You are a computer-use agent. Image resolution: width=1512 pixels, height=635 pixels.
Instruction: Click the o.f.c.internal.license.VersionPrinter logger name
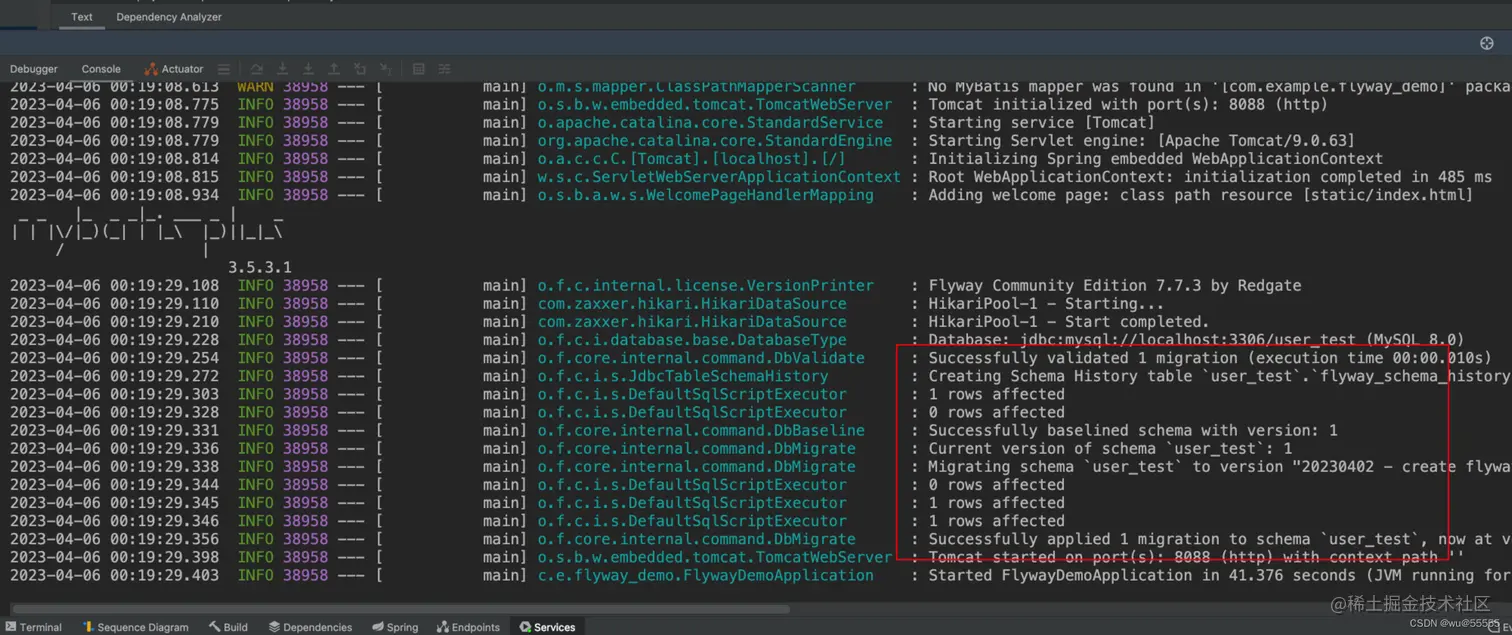[705, 286]
